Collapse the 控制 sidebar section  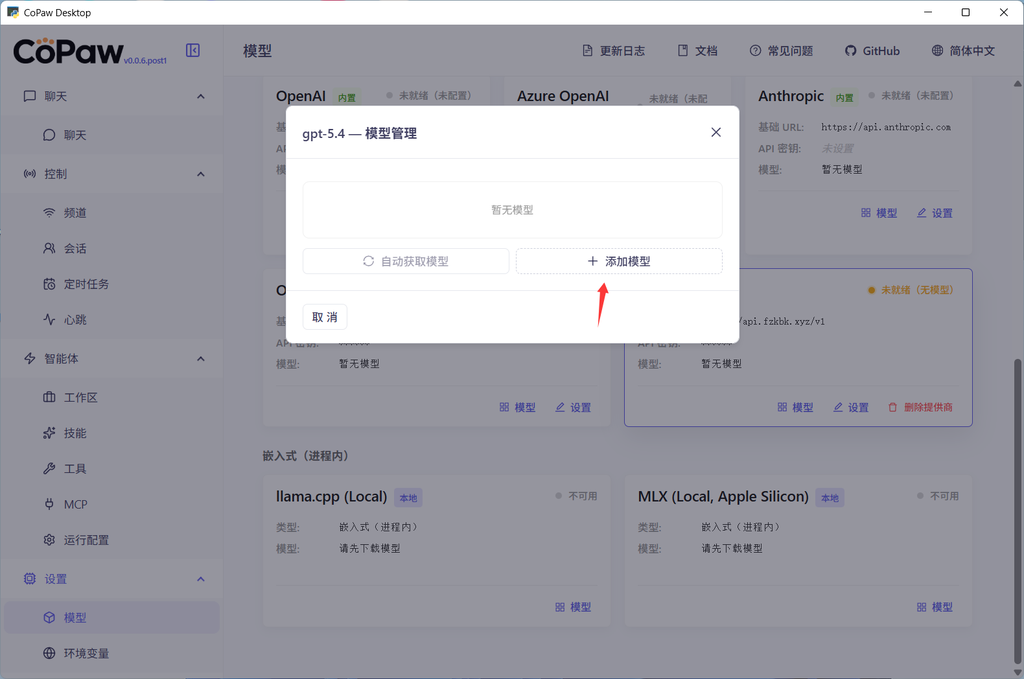[200, 174]
